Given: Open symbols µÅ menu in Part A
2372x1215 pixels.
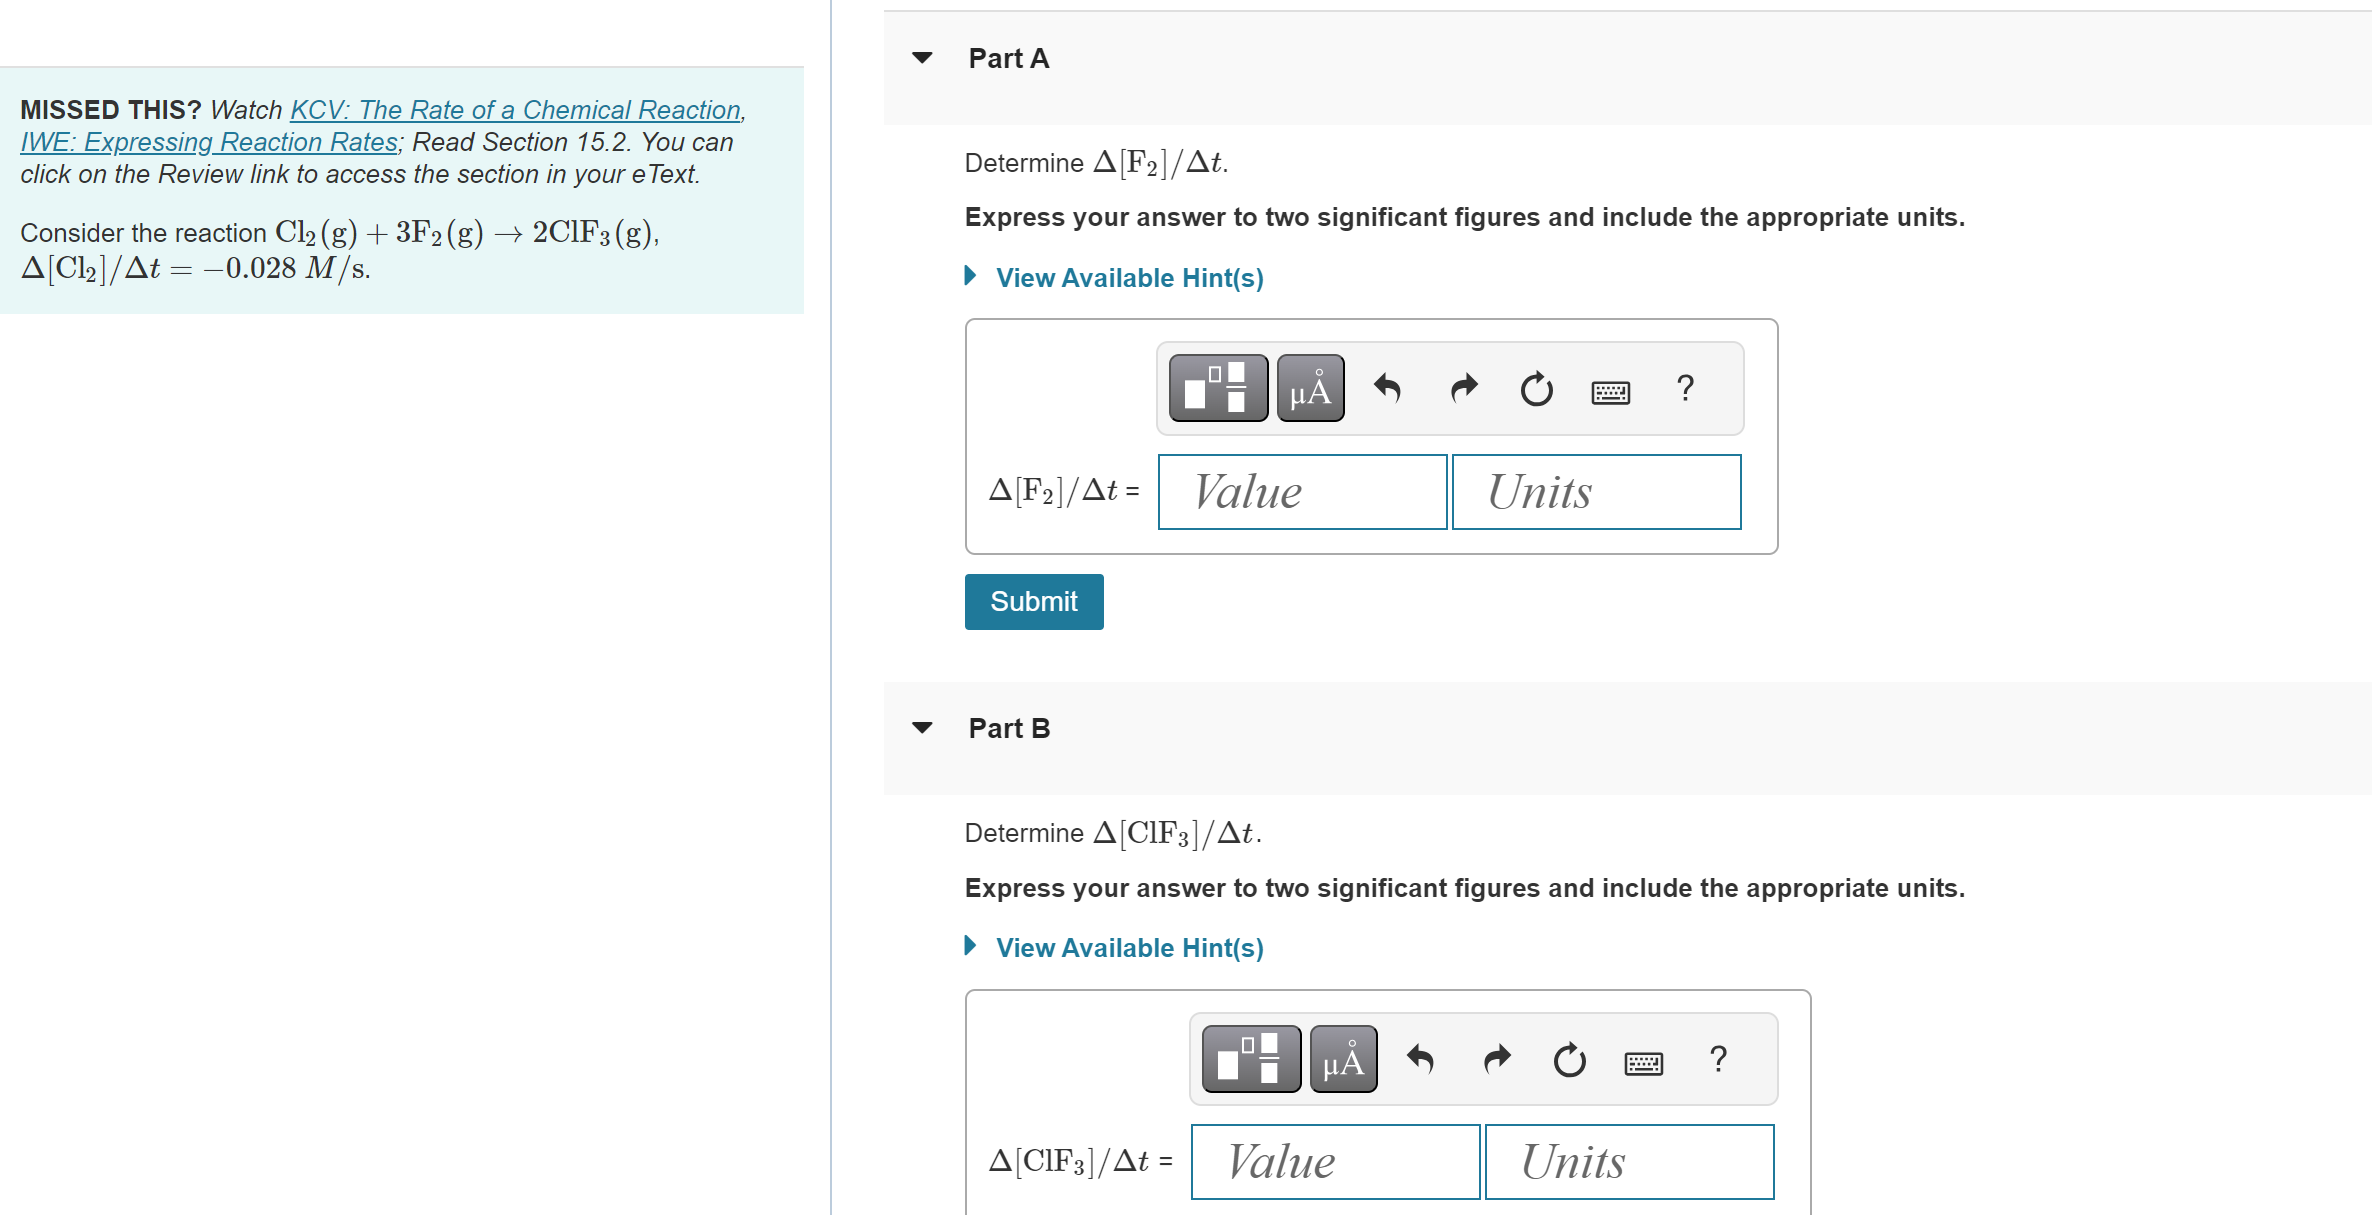Looking at the screenshot, I should pyautogui.click(x=1310, y=388).
